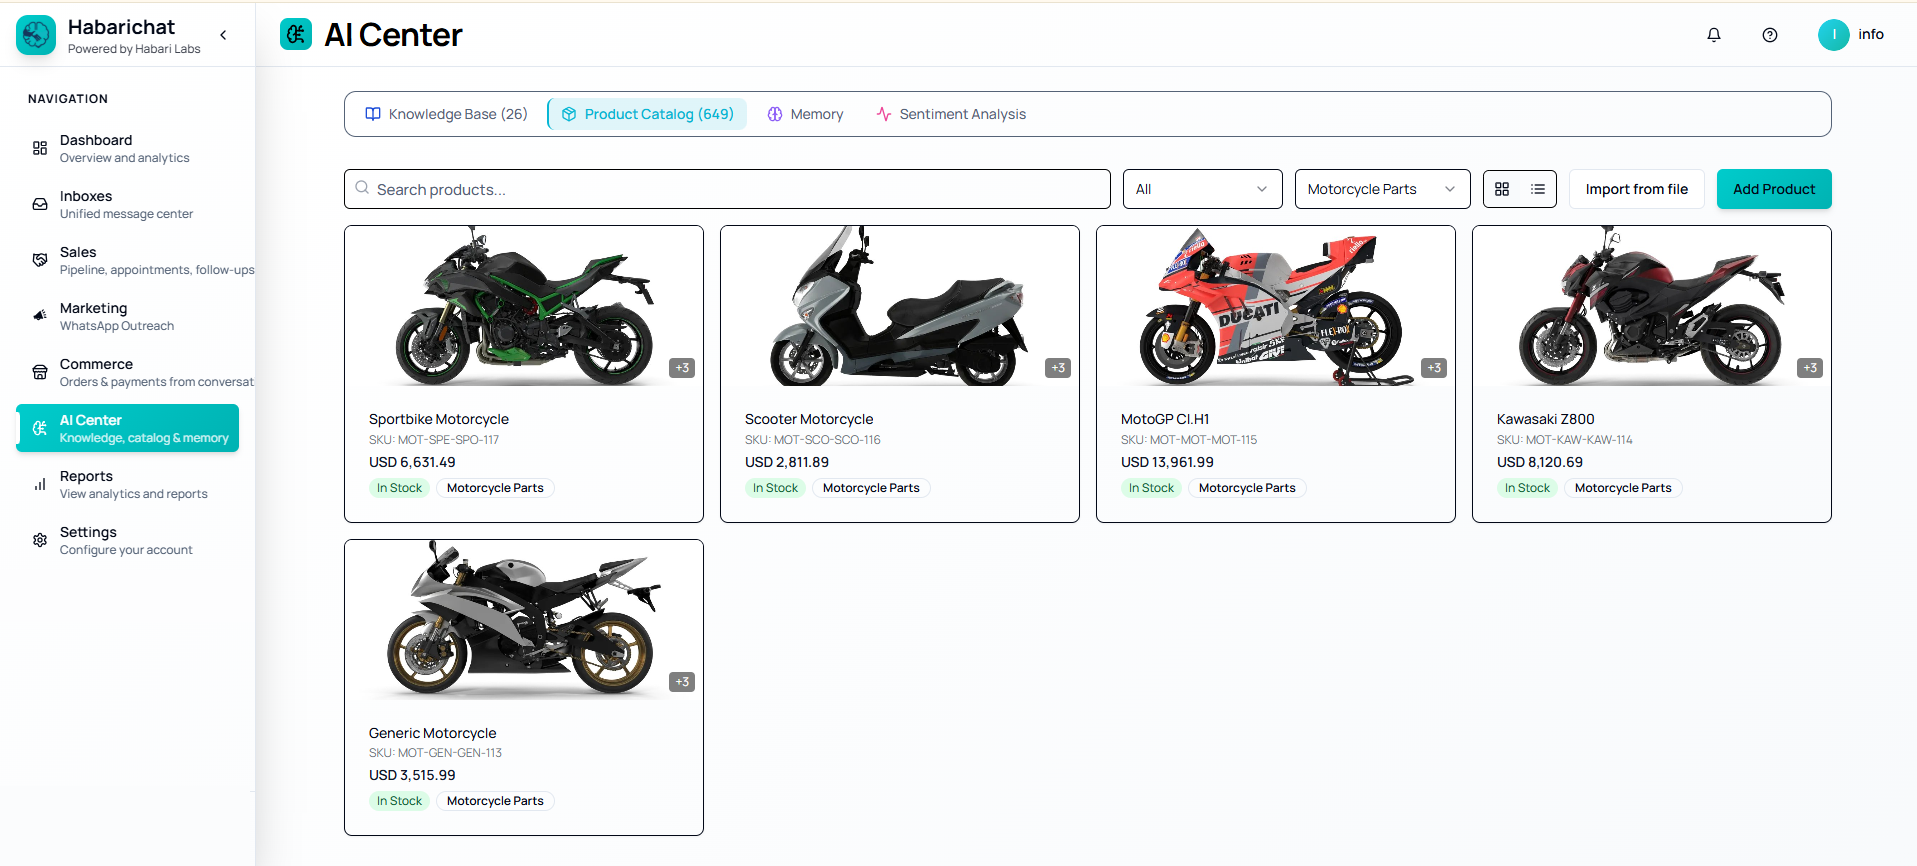1917x866 pixels.
Task: Click price USD 3,515.99
Action: pyautogui.click(x=412, y=775)
